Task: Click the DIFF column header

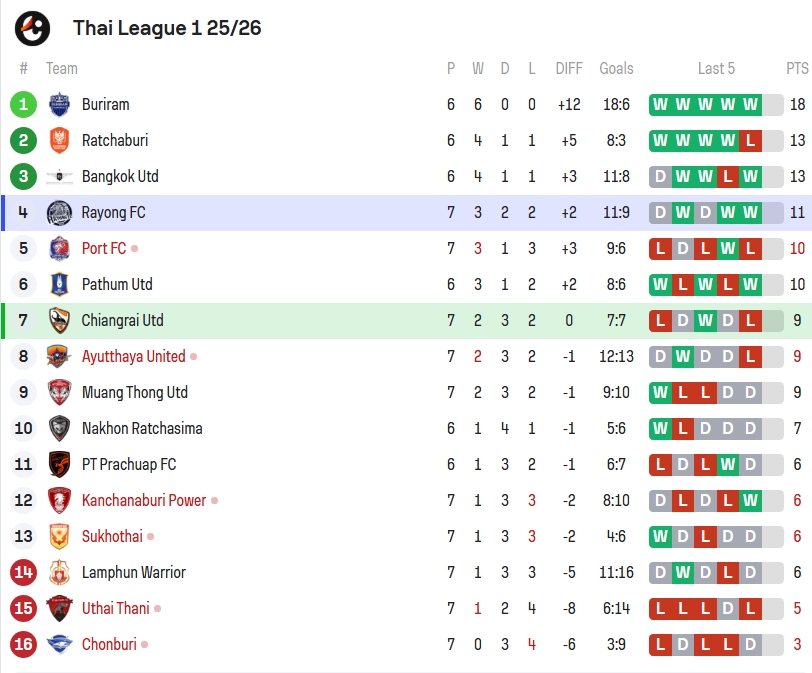Action: (569, 68)
